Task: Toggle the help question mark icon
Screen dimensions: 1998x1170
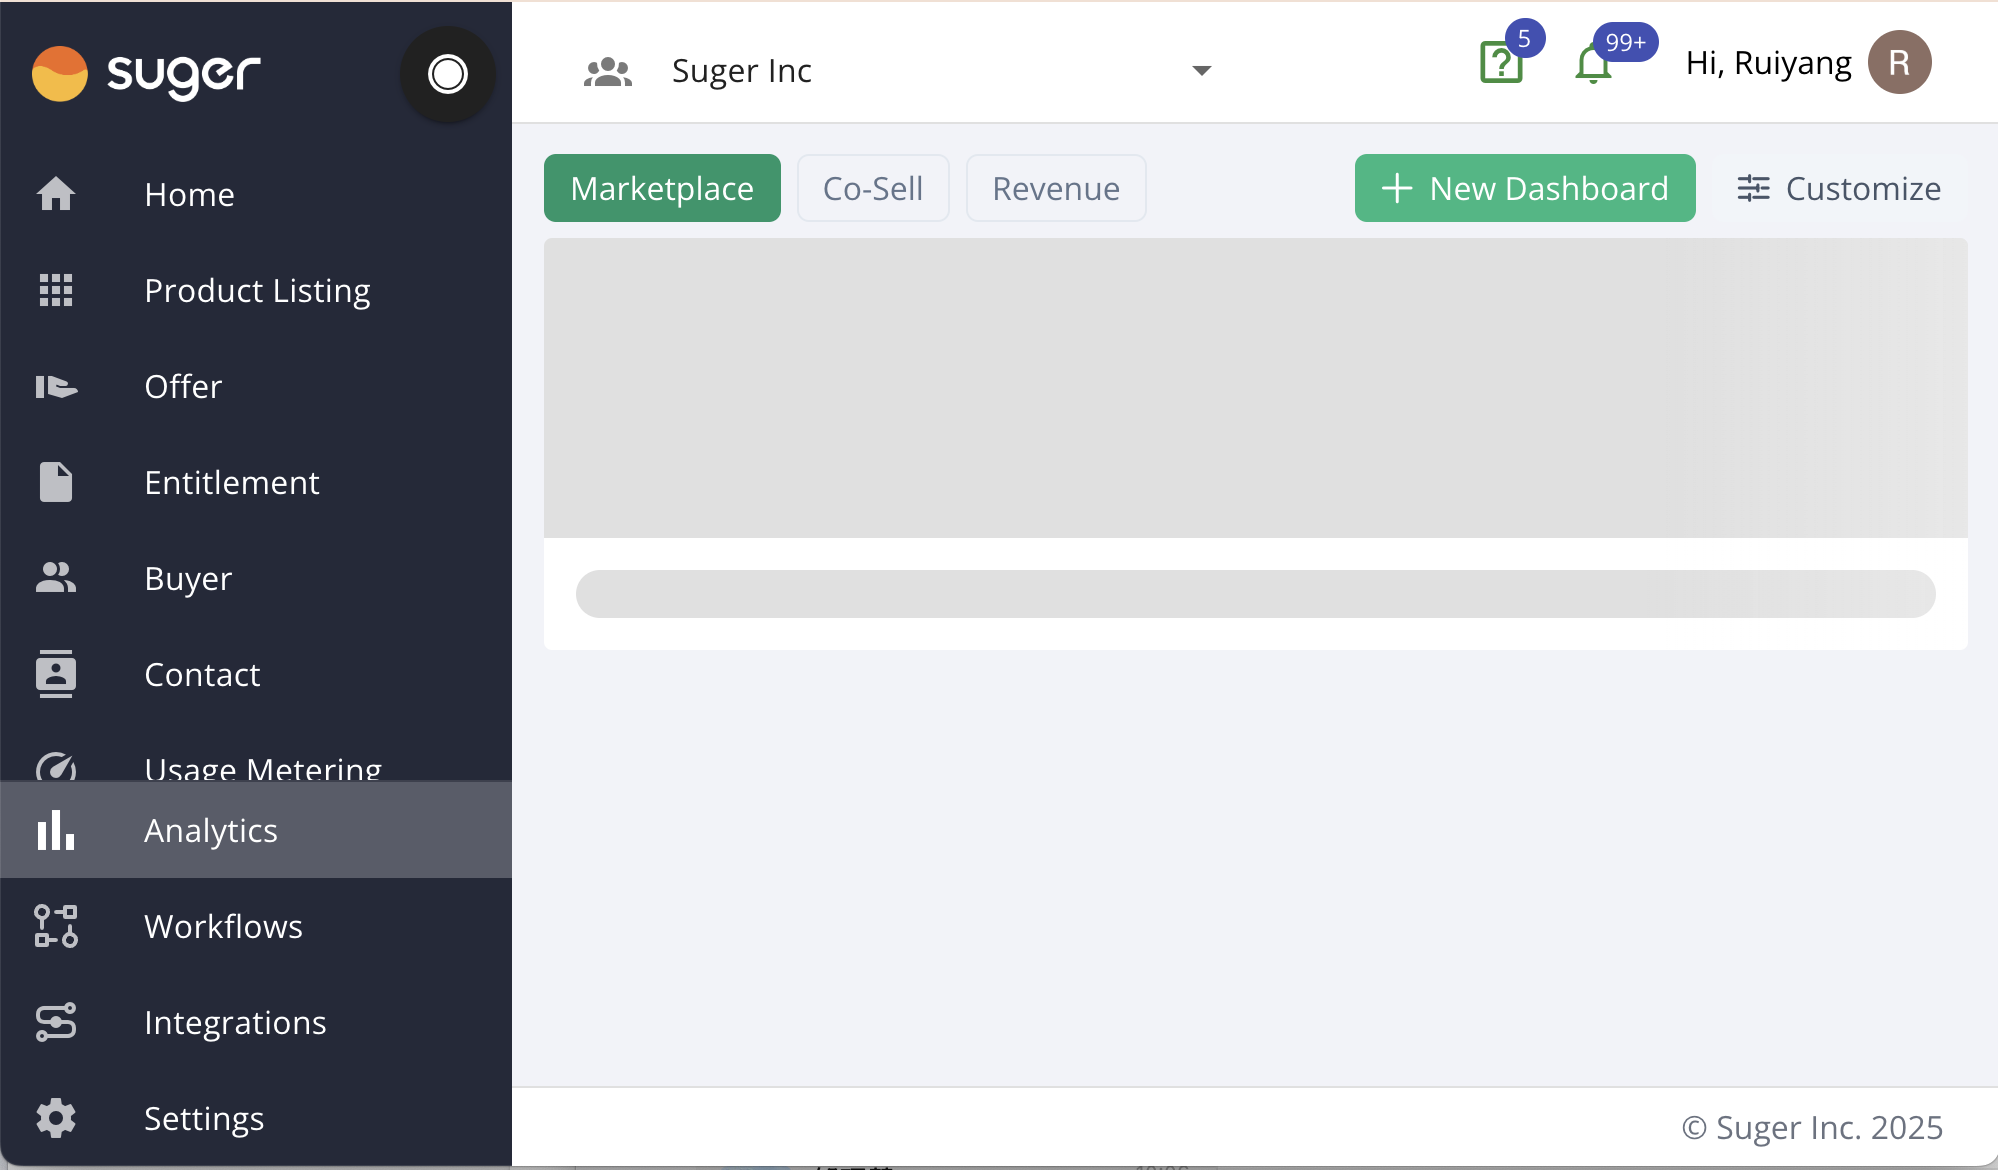Action: tap(1500, 61)
